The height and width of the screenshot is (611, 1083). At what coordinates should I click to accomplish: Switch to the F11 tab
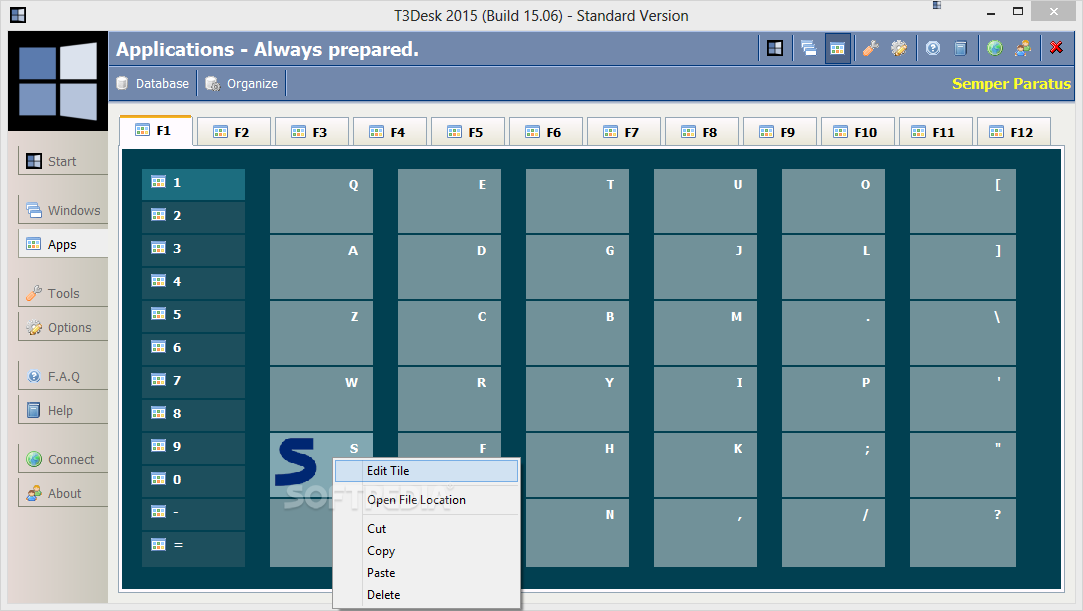click(x=936, y=132)
